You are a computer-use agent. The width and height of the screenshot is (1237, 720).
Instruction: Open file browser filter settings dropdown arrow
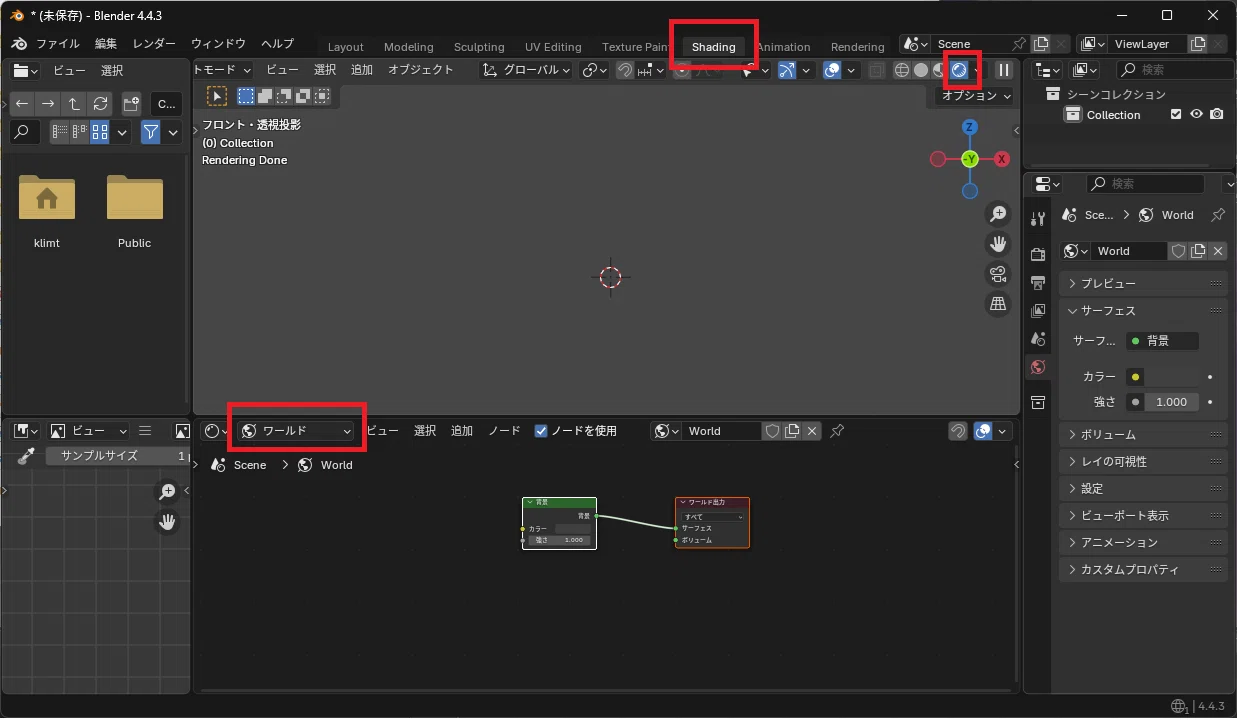[x=173, y=132]
